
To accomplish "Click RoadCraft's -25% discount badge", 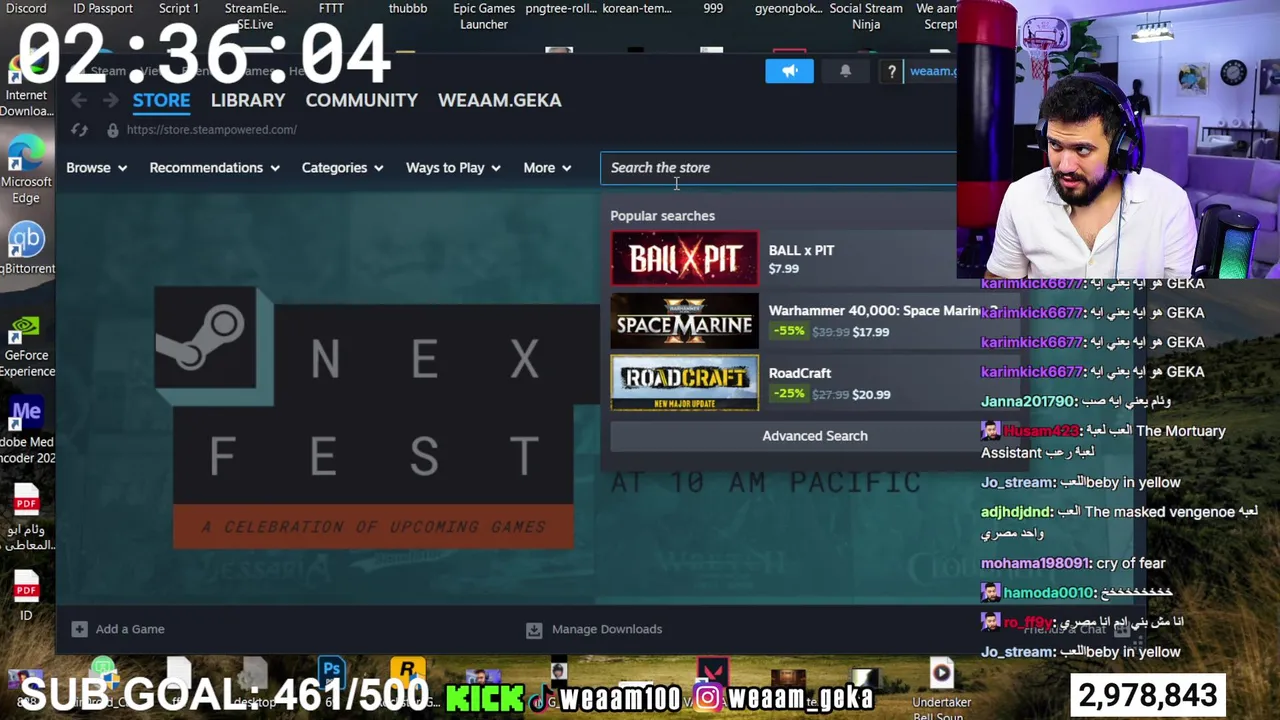I will [788, 394].
